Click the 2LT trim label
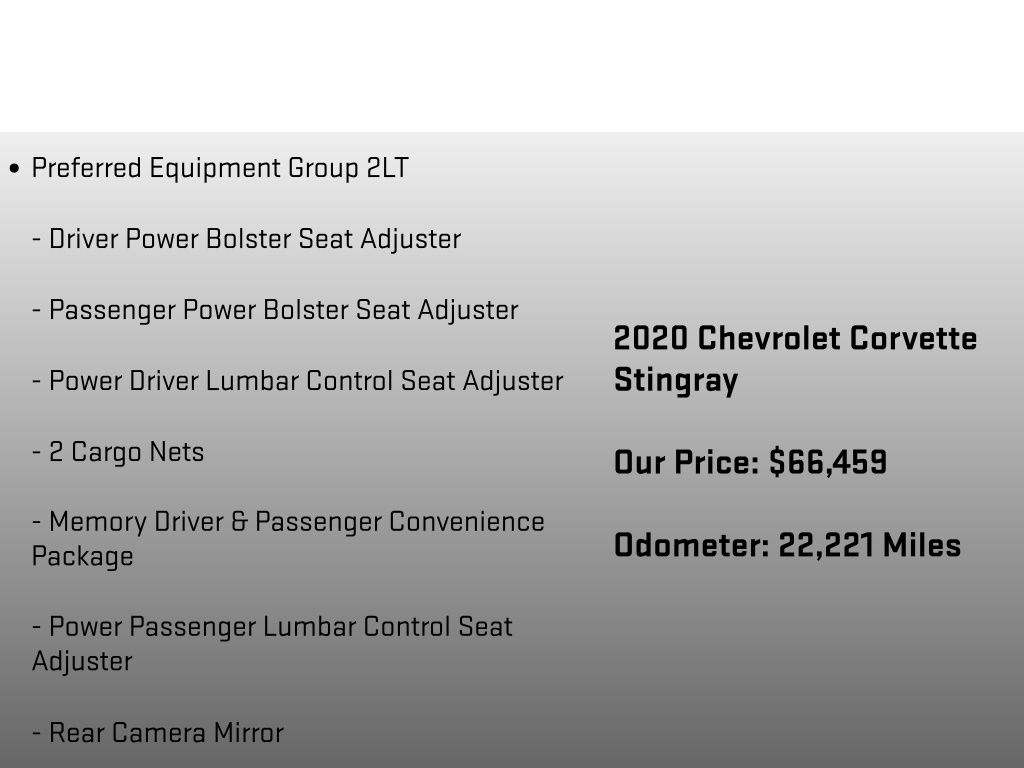The image size is (1024, 768). coord(387,168)
